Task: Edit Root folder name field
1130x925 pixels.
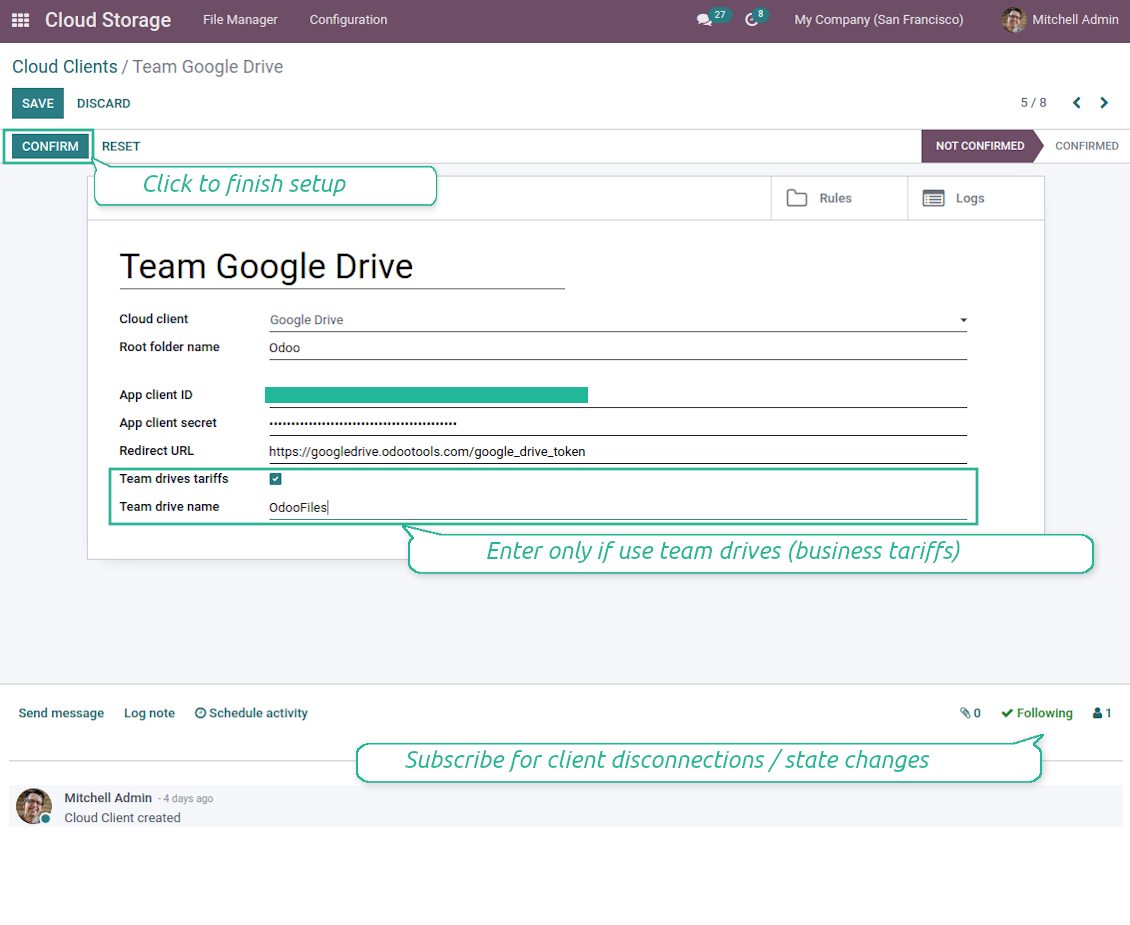Action: [x=618, y=348]
